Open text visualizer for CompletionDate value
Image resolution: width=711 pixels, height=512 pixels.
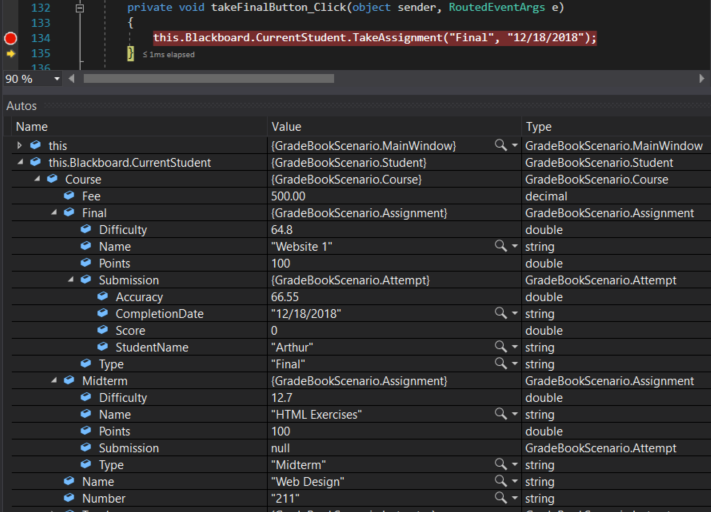point(501,313)
